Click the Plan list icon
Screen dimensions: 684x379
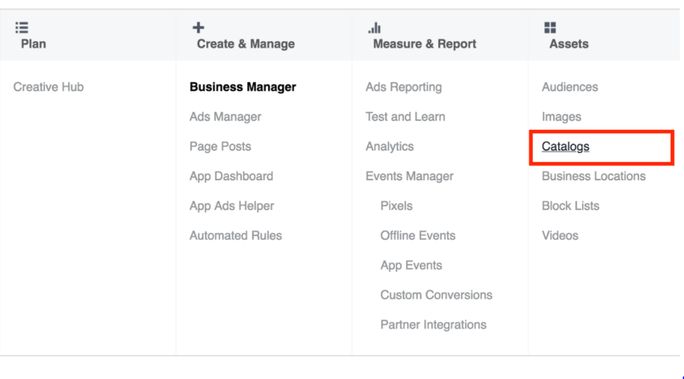[x=22, y=27]
